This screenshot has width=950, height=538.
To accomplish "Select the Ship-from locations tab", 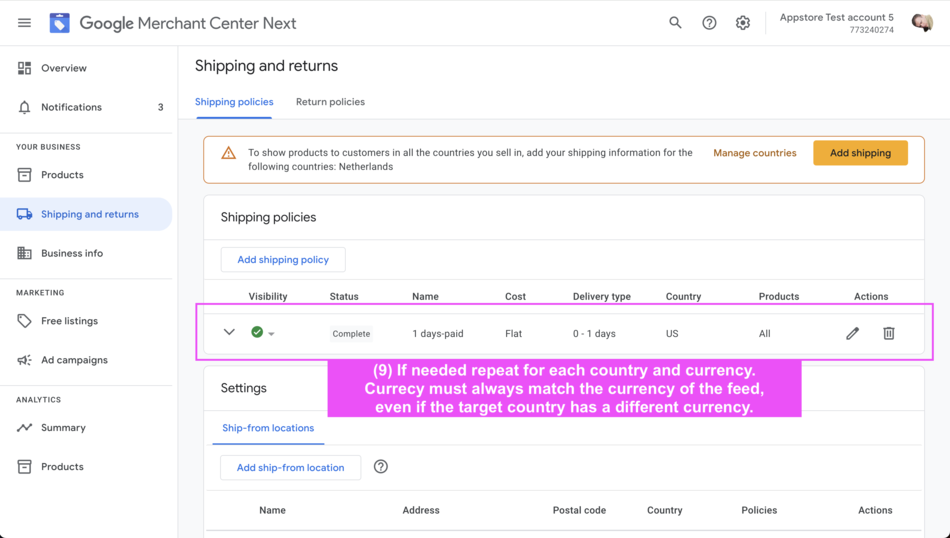I will point(268,428).
